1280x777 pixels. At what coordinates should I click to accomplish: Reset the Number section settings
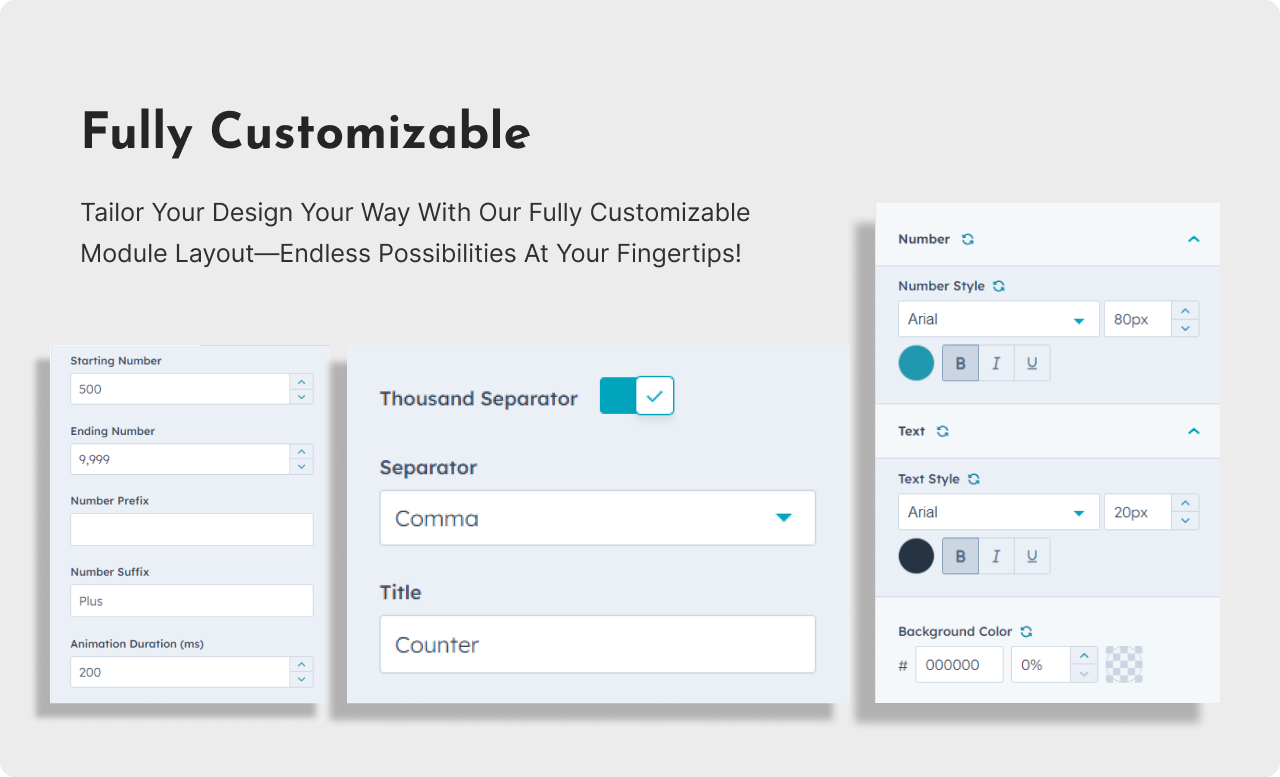pos(966,239)
